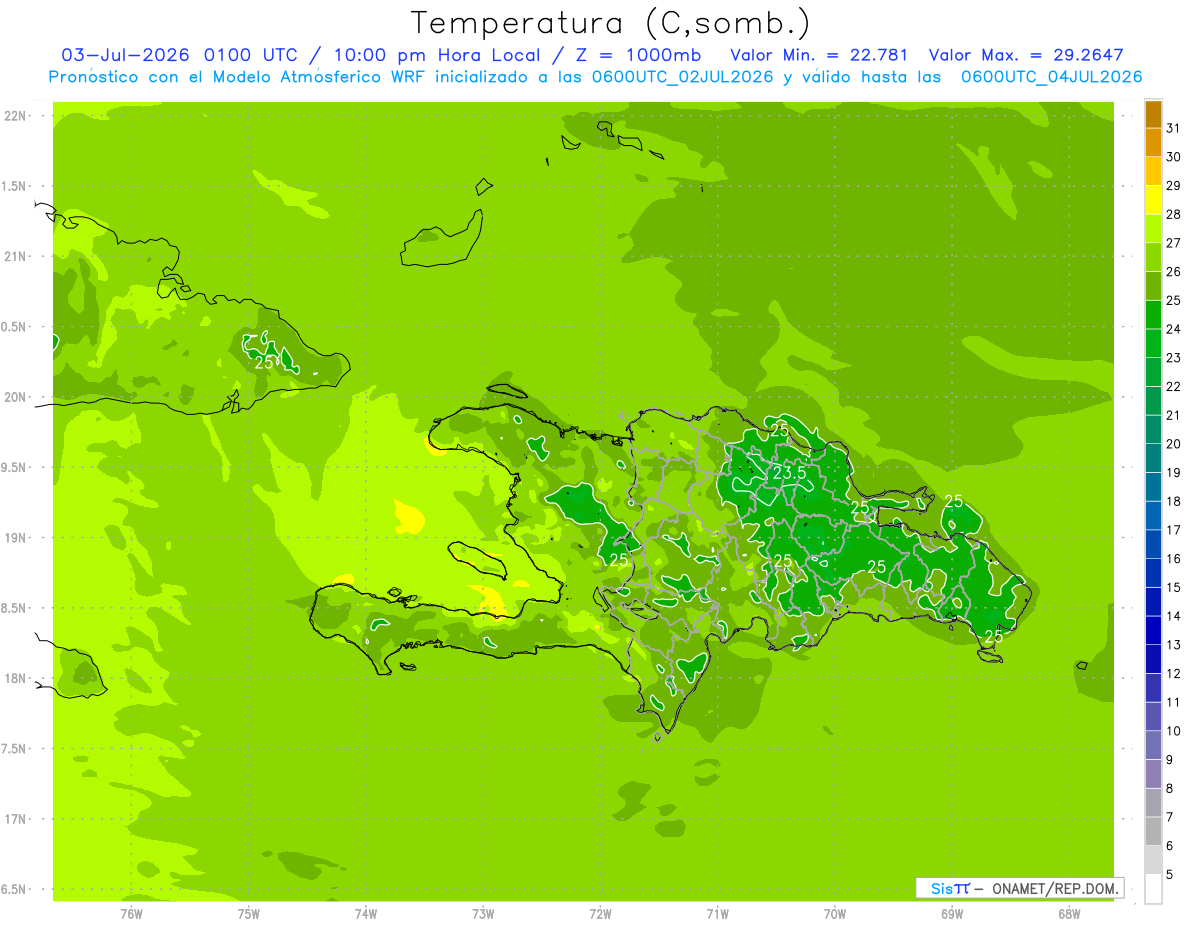Image resolution: width=1200 pixels, height=927 pixels.
Task: Click the blue swatch between 14 and 15
Action: coord(1153,601)
